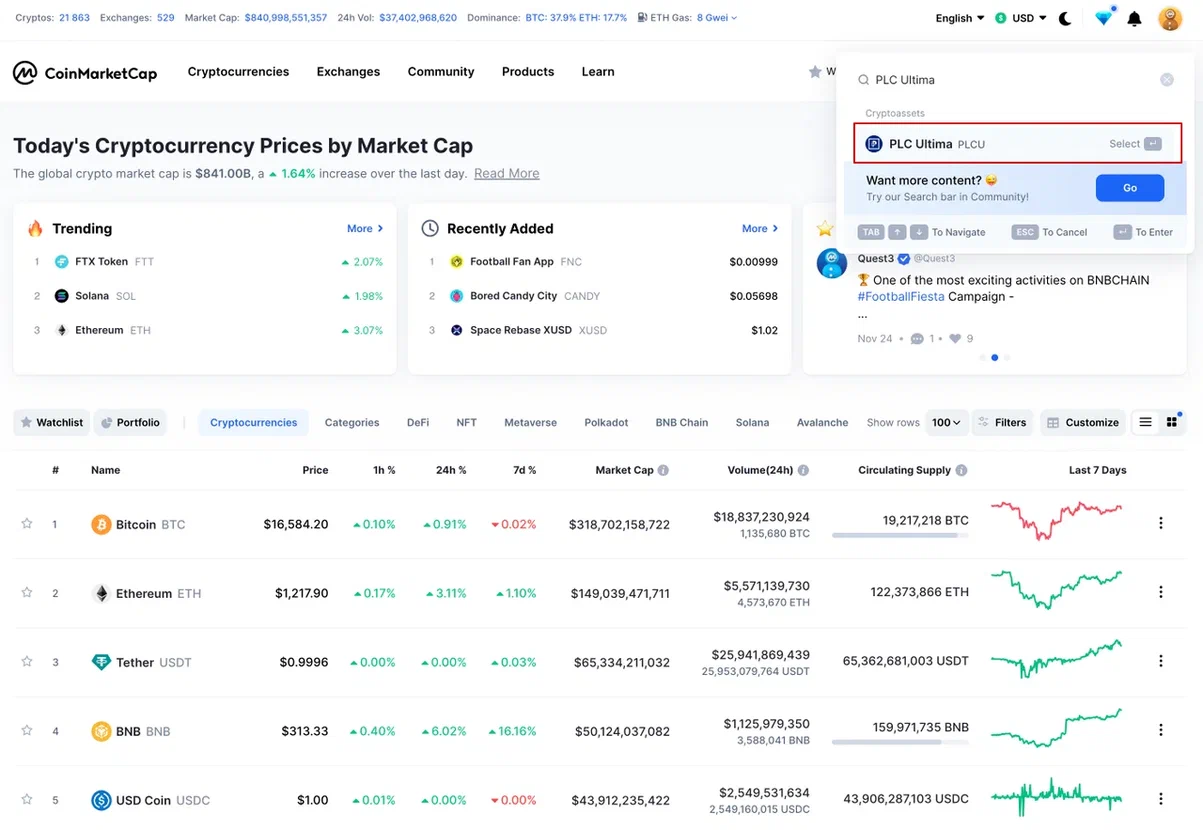Select the PLC Ultima search result

click(1017, 144)
